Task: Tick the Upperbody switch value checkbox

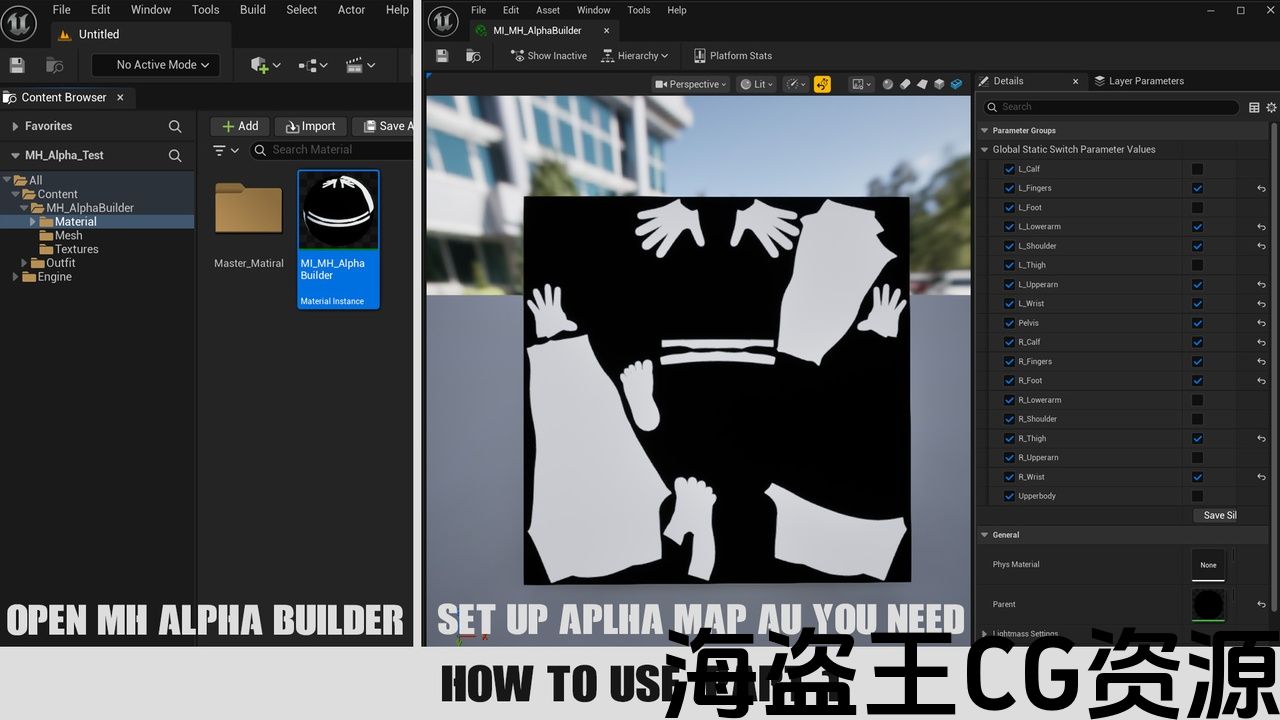Action: [1197, 496]
